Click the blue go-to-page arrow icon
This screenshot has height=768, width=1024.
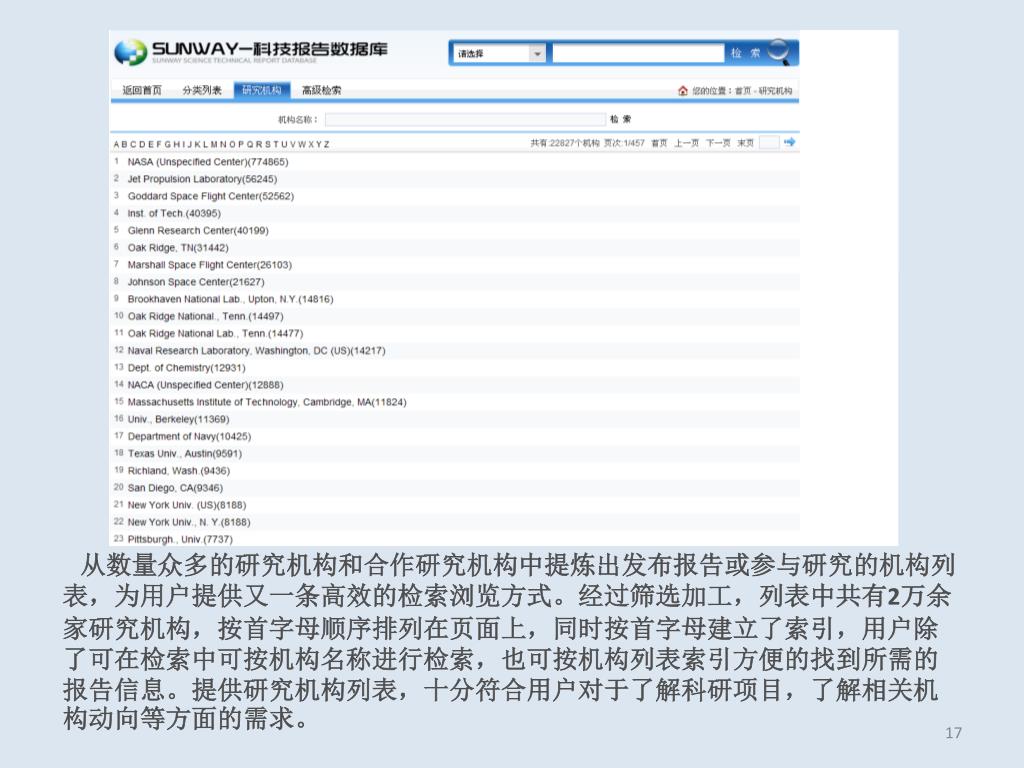[790, 142]
